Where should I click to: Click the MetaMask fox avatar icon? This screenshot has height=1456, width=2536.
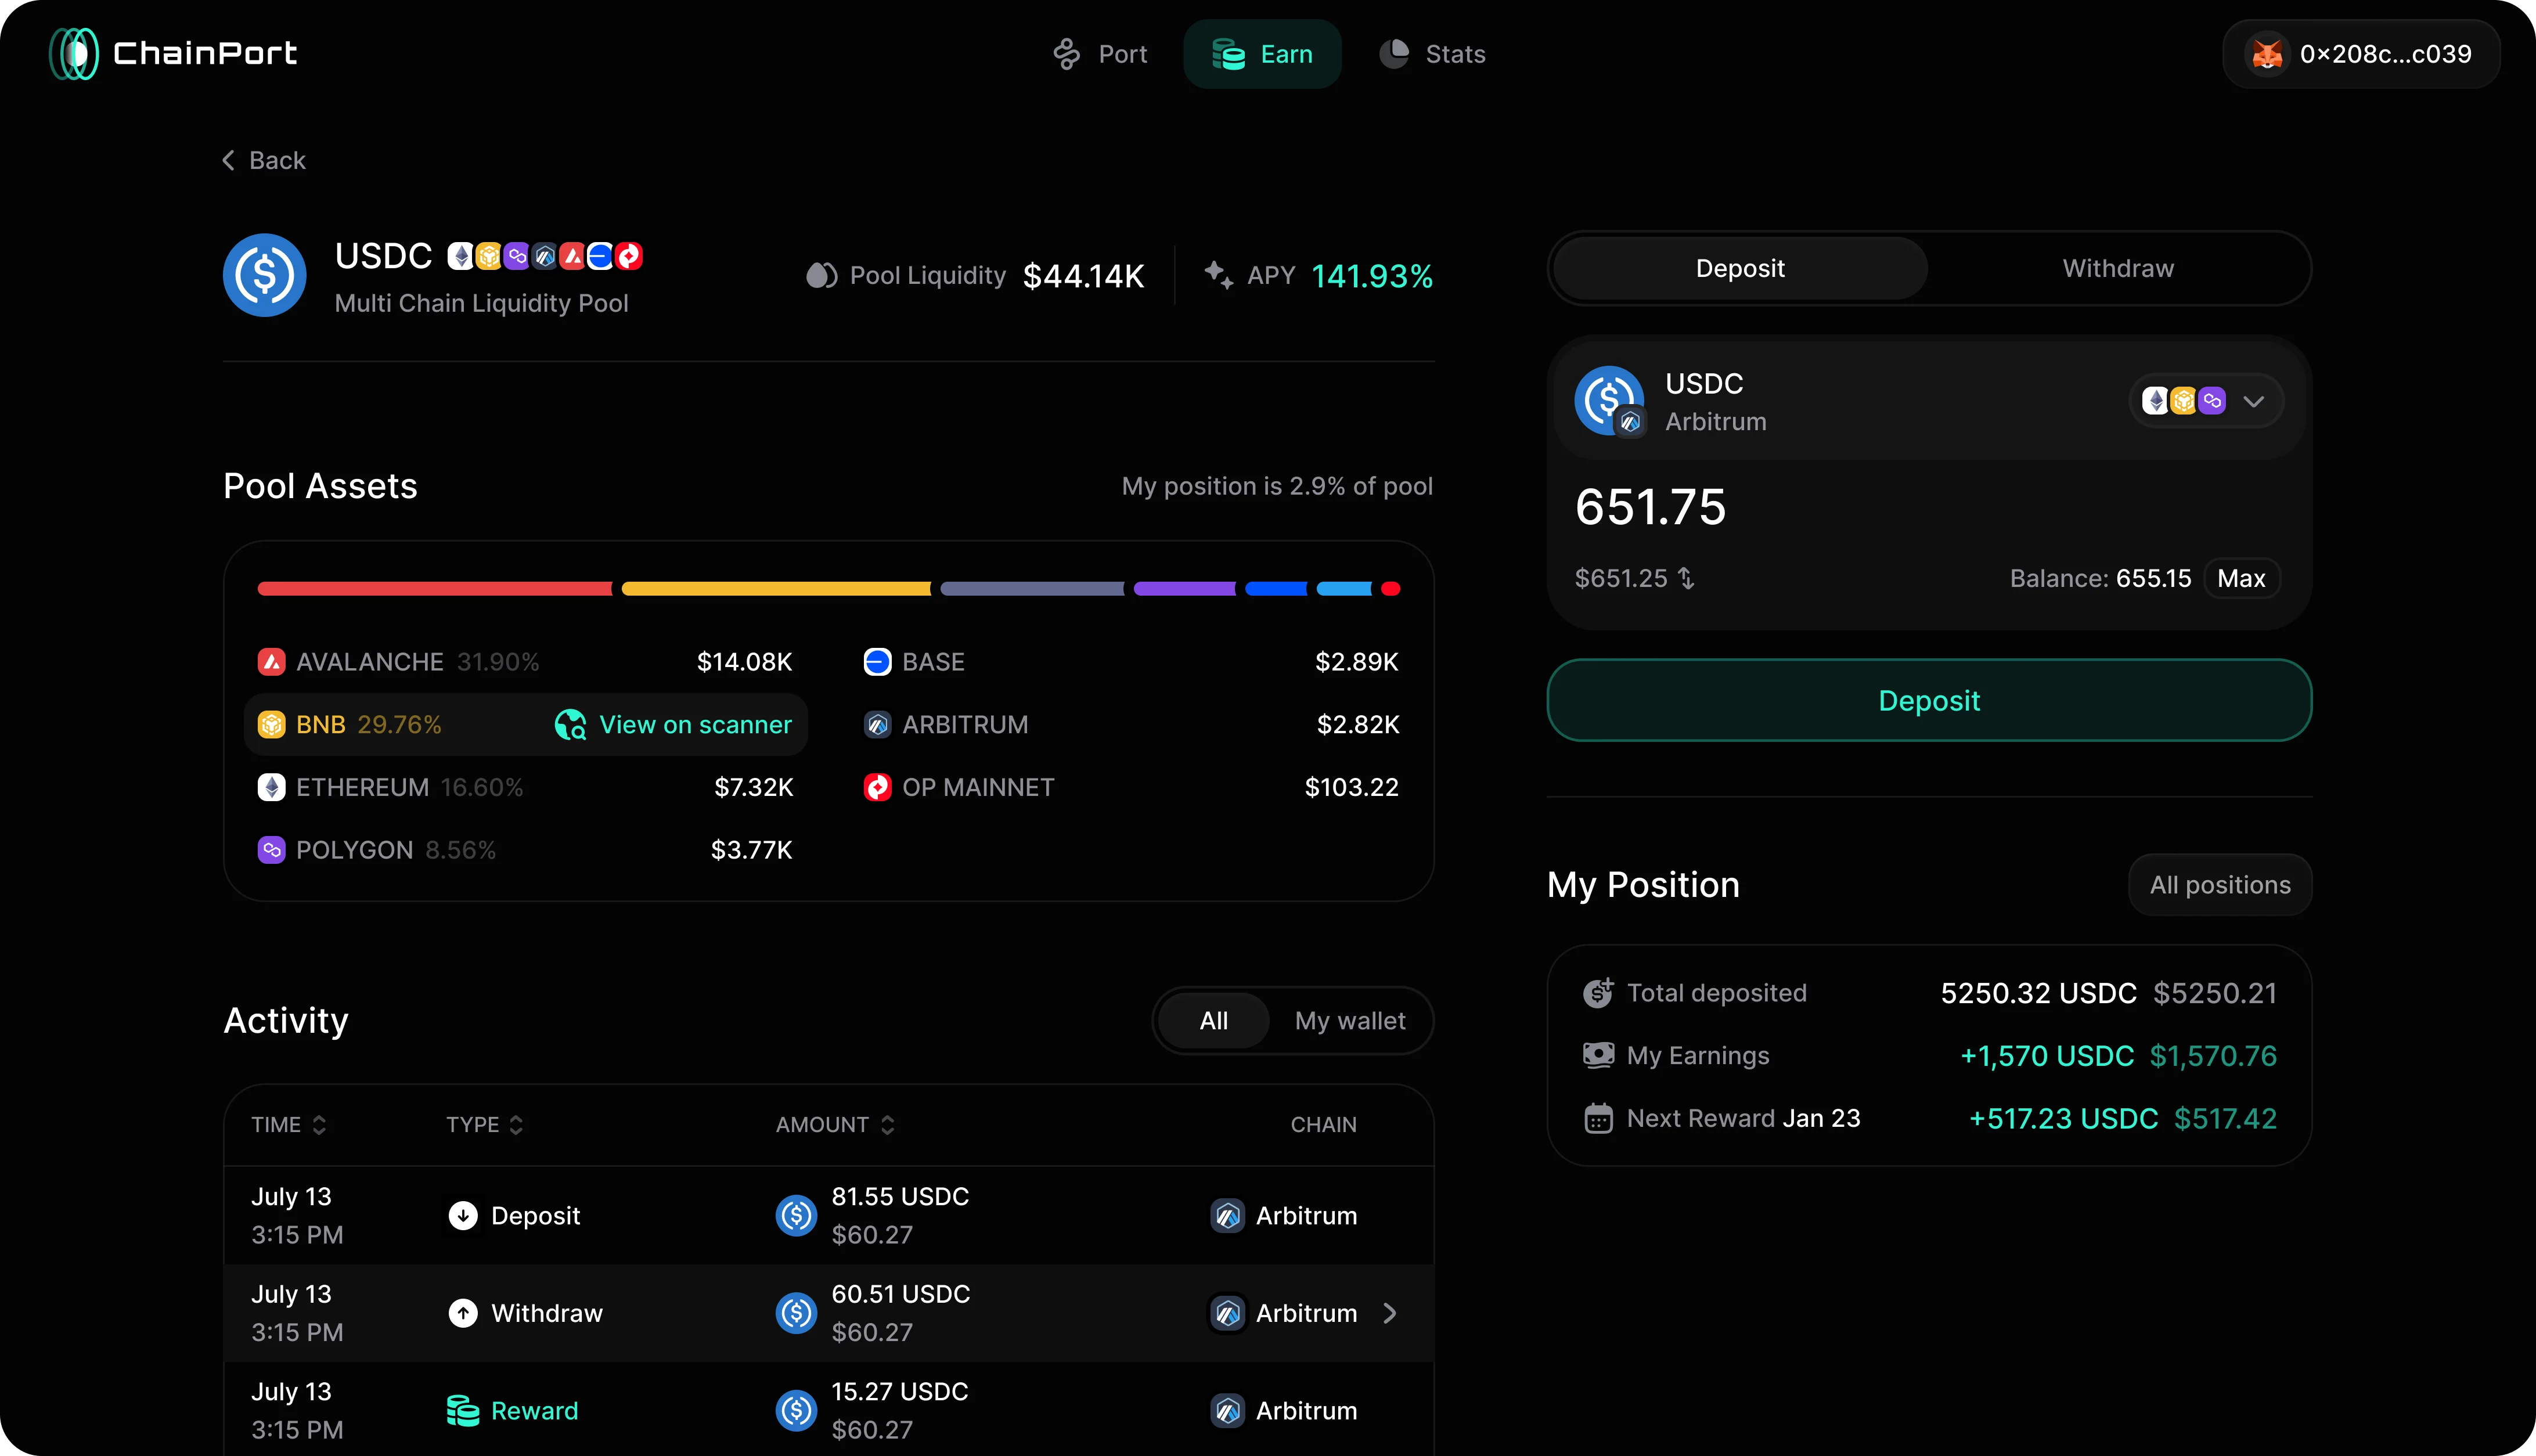click(x=2267, y=54)
